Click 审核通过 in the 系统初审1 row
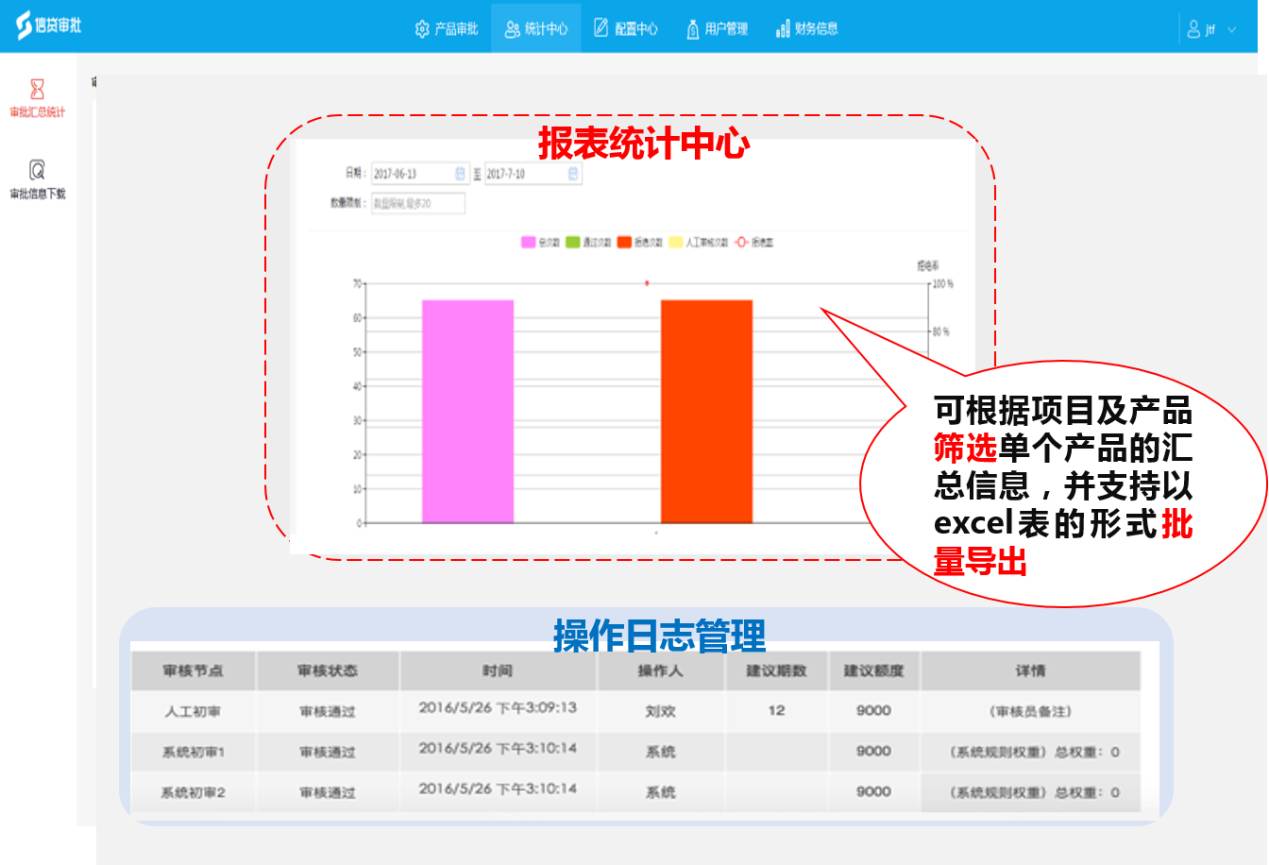1269x865 pixels. 328,752
